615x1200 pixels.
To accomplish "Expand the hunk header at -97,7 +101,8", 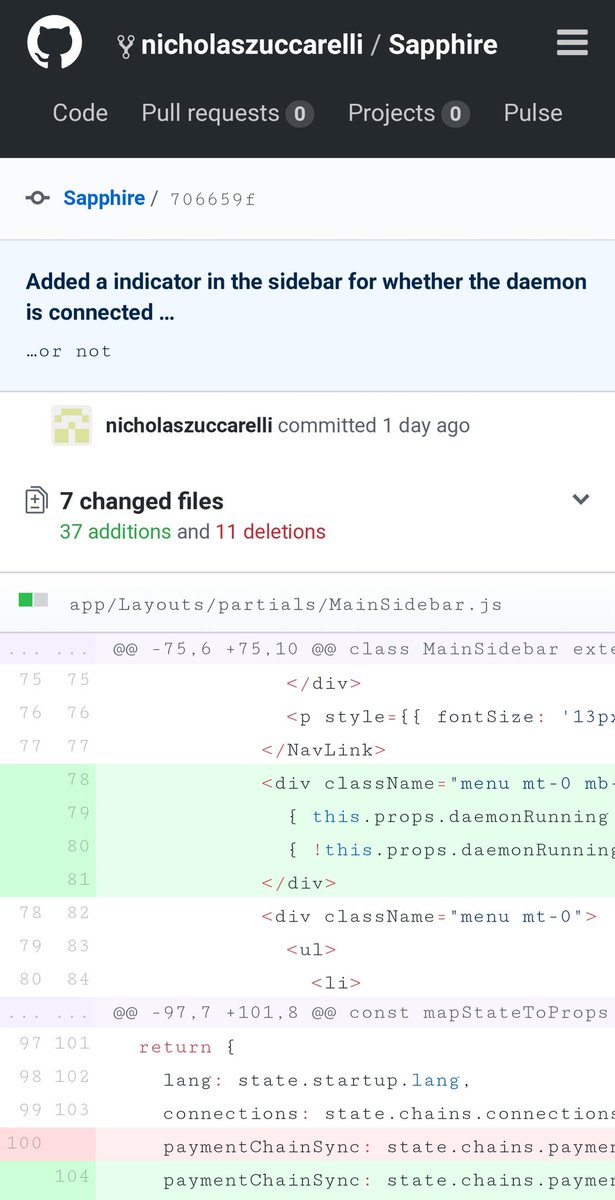I will point(307,1012).
